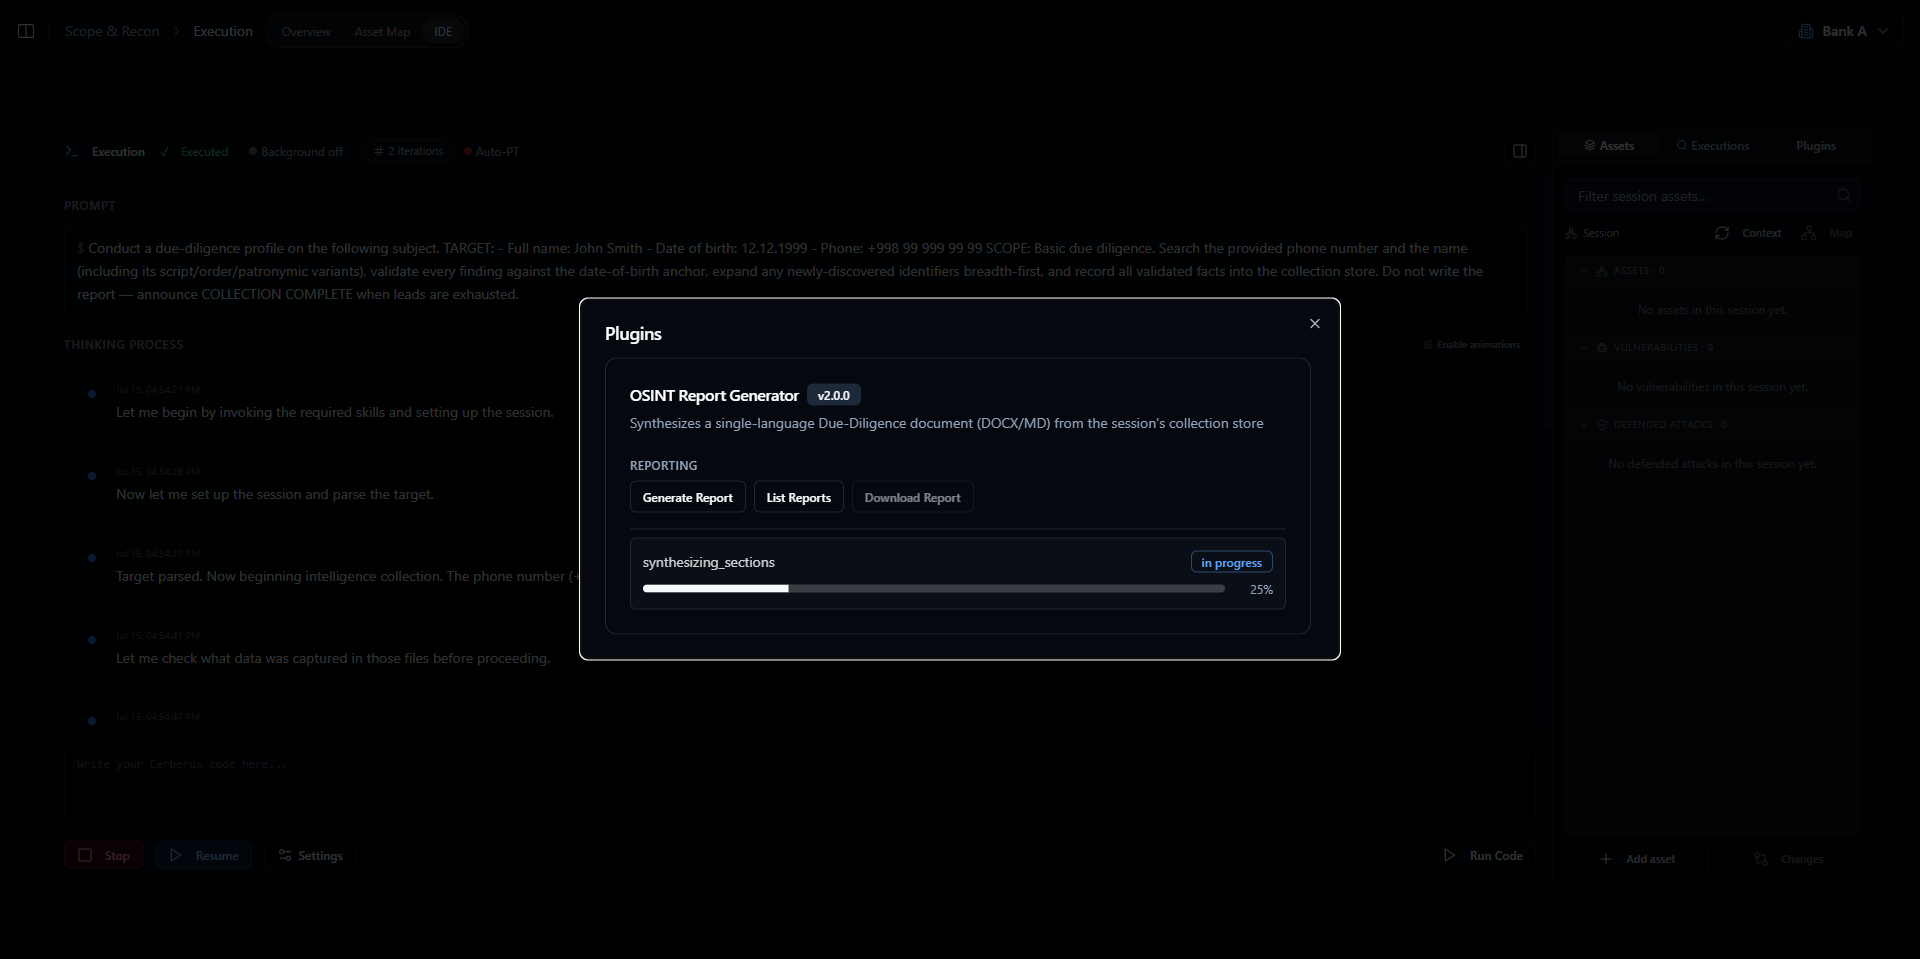Click the Assets tab layers icon

[1590, 146]
